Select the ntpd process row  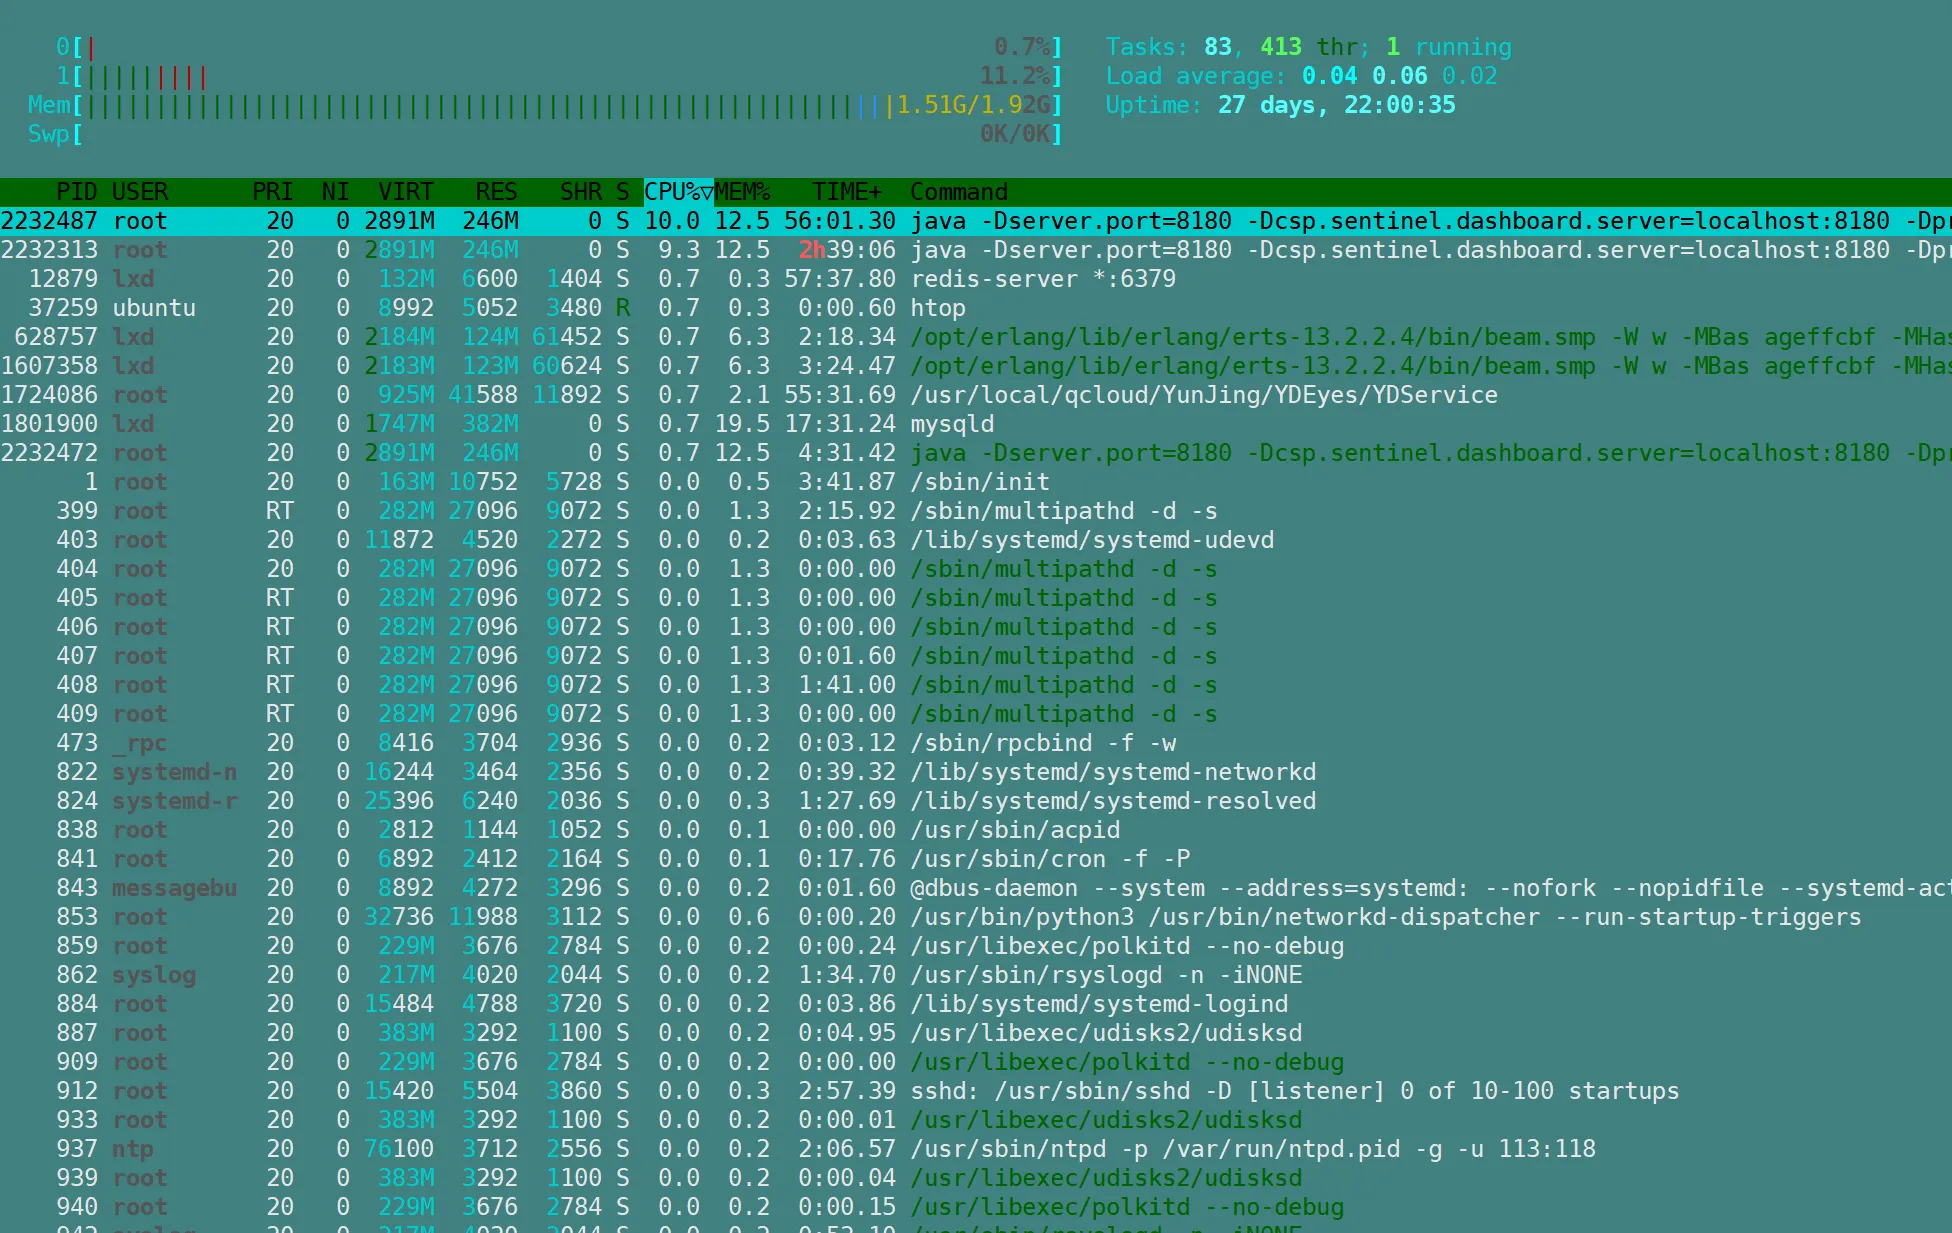tap(1252, 1149)
